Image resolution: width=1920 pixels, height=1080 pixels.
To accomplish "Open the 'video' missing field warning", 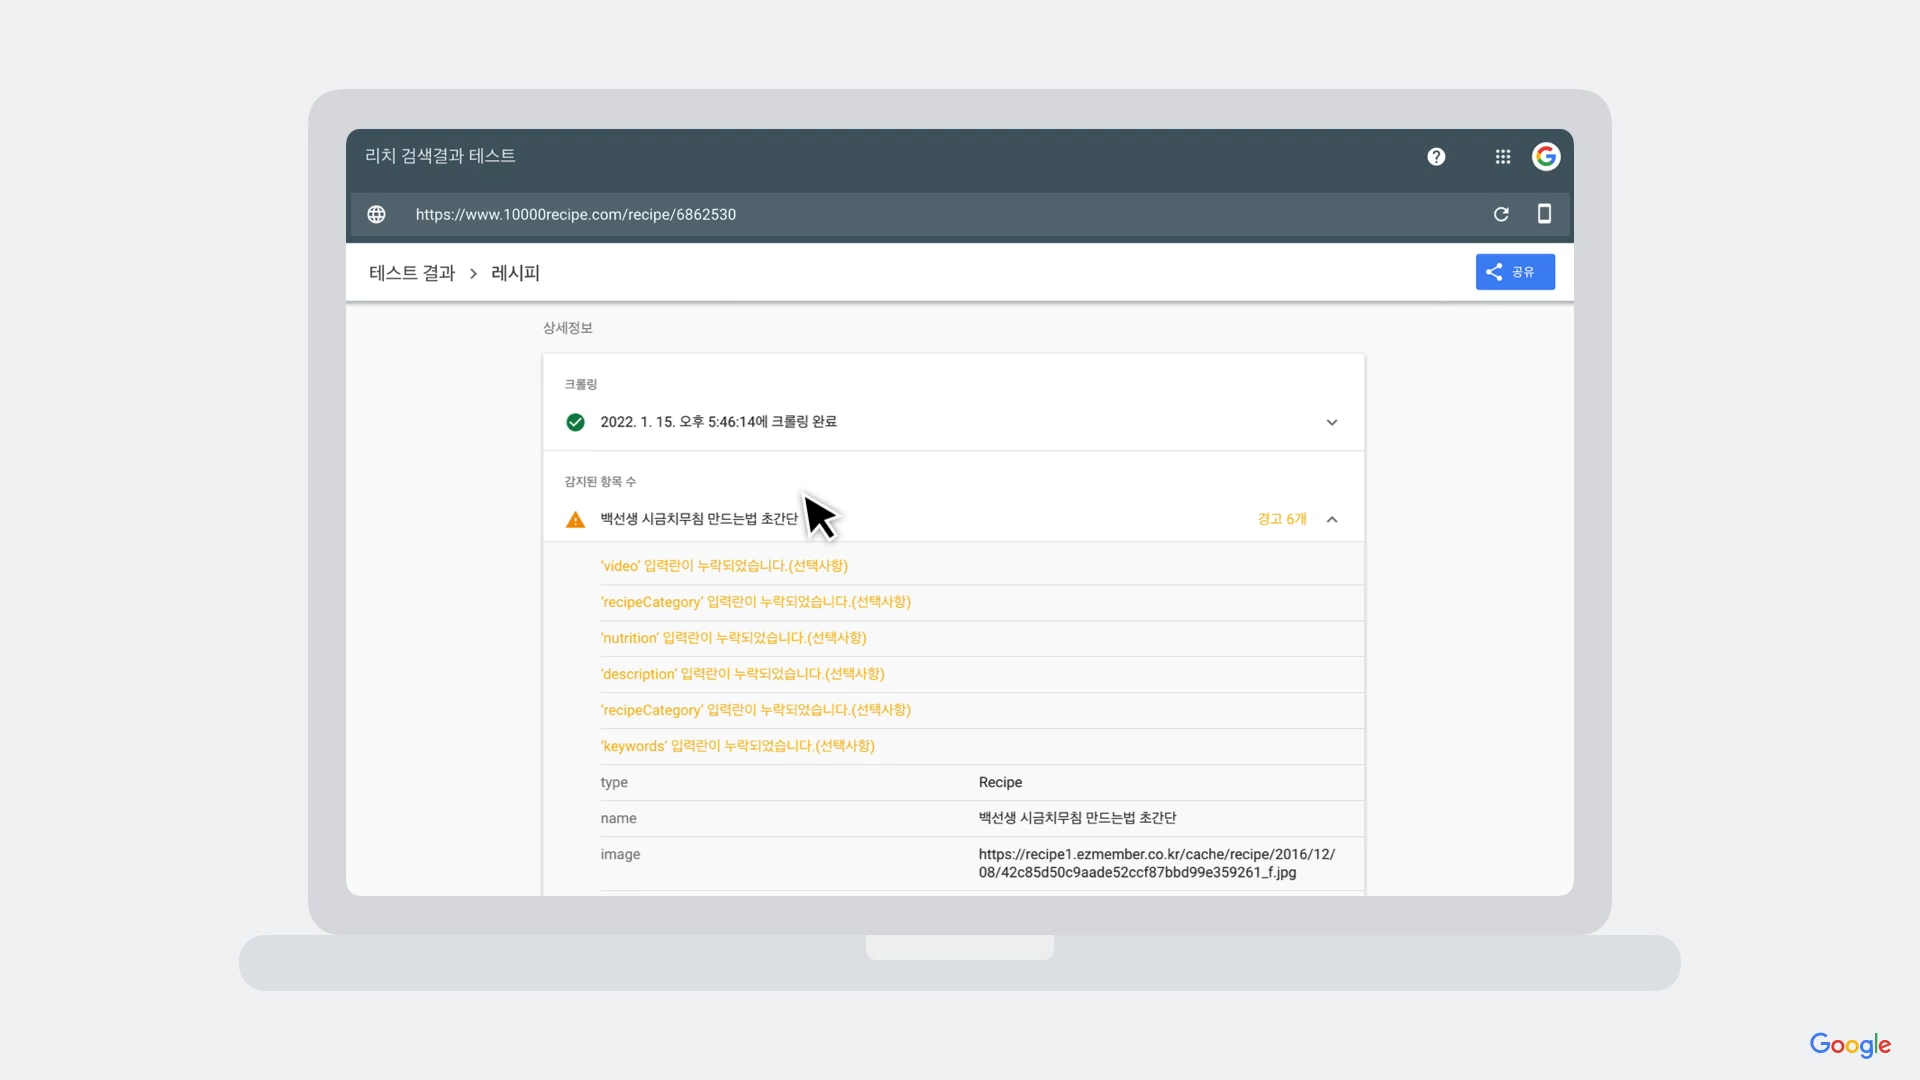I will [724, 566].
